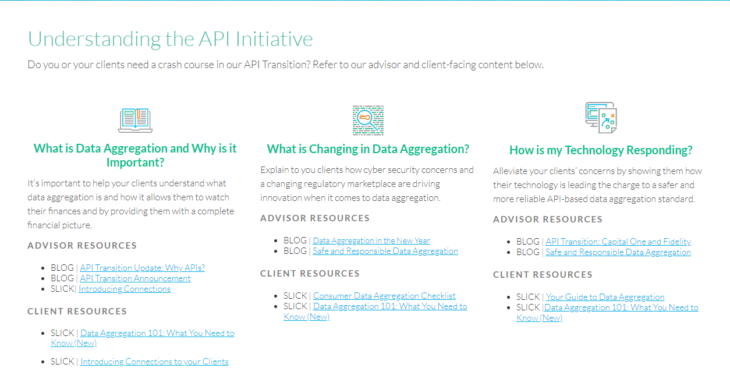Click the intro sentence about the API Transition crash course
The height and width of the screenshot is (375, 730).
point(285,65)
